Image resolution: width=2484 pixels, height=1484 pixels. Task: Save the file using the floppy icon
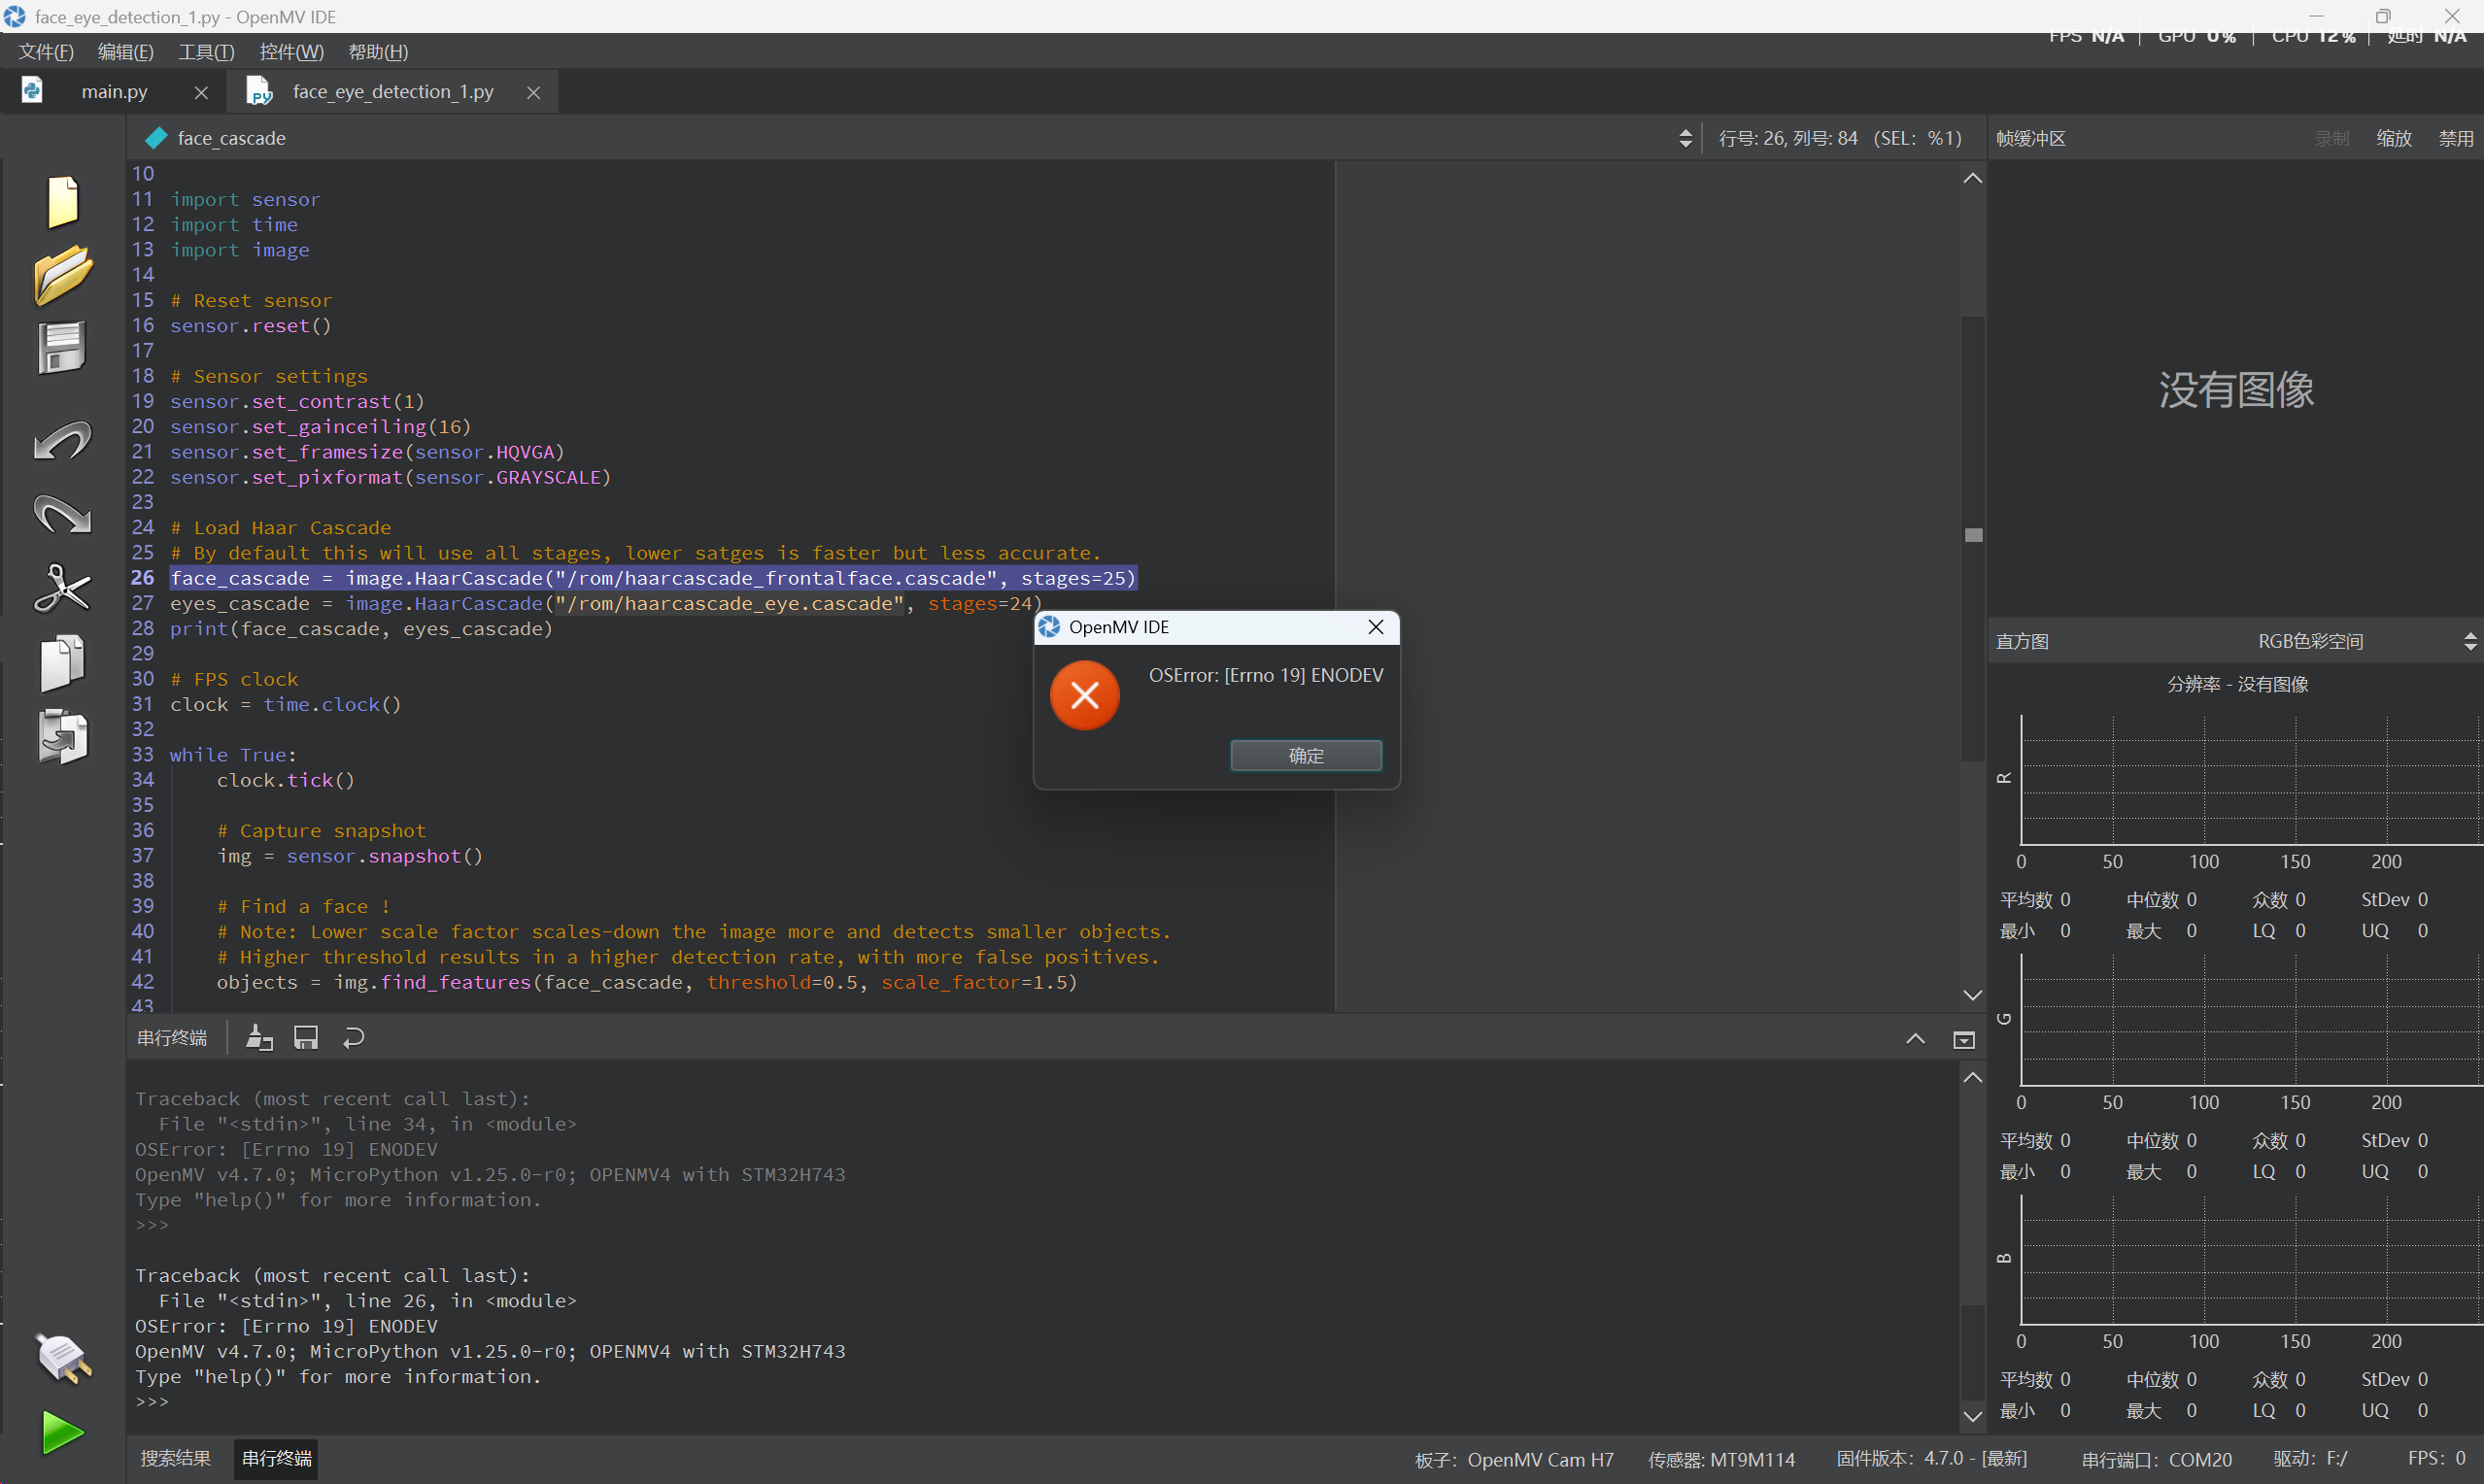pyautogui.click(x=62, y=347)
